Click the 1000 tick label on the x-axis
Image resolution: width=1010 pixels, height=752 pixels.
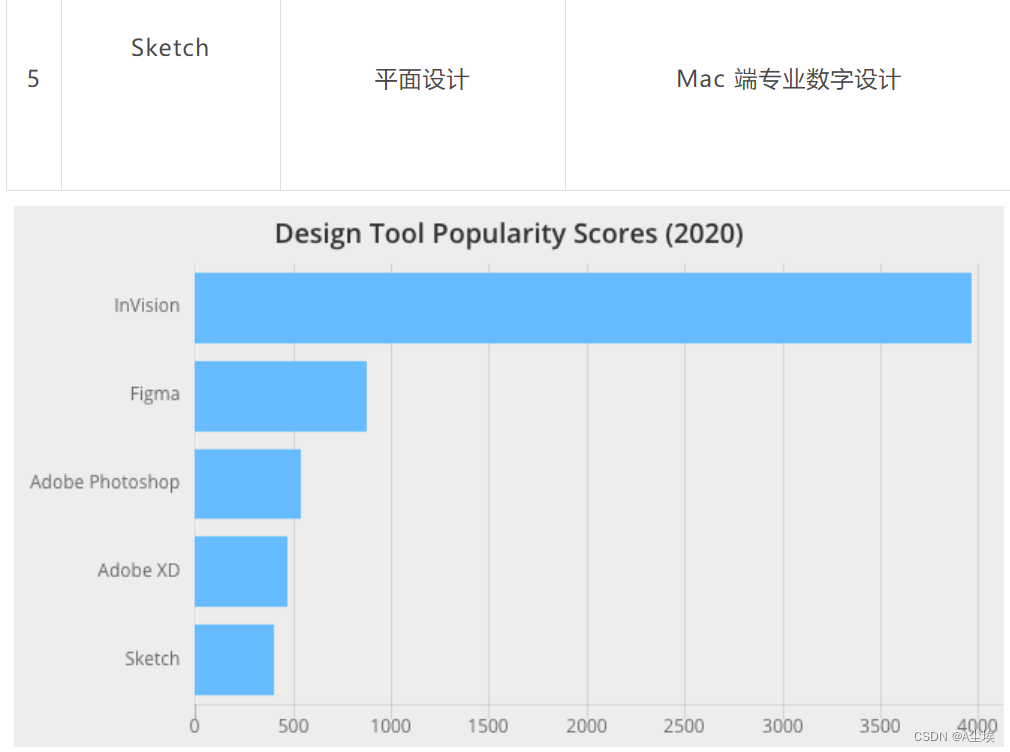390,726
